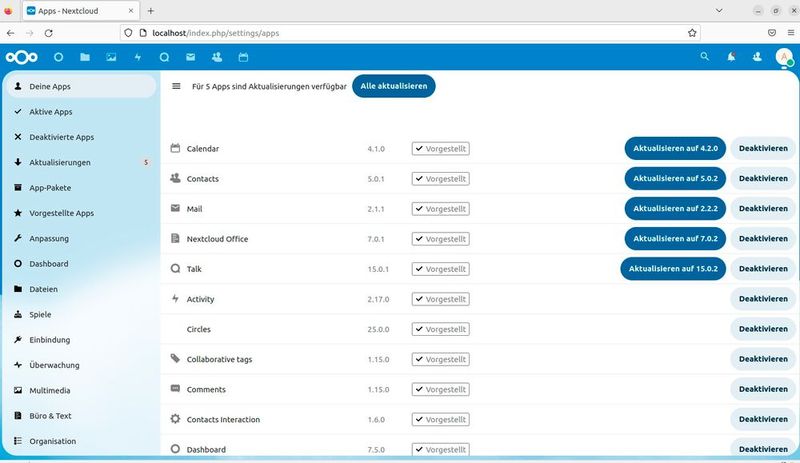Viewport: 800px width, 463px height.
Task: Open the Firefox application menu
Action: coord(790,33)
